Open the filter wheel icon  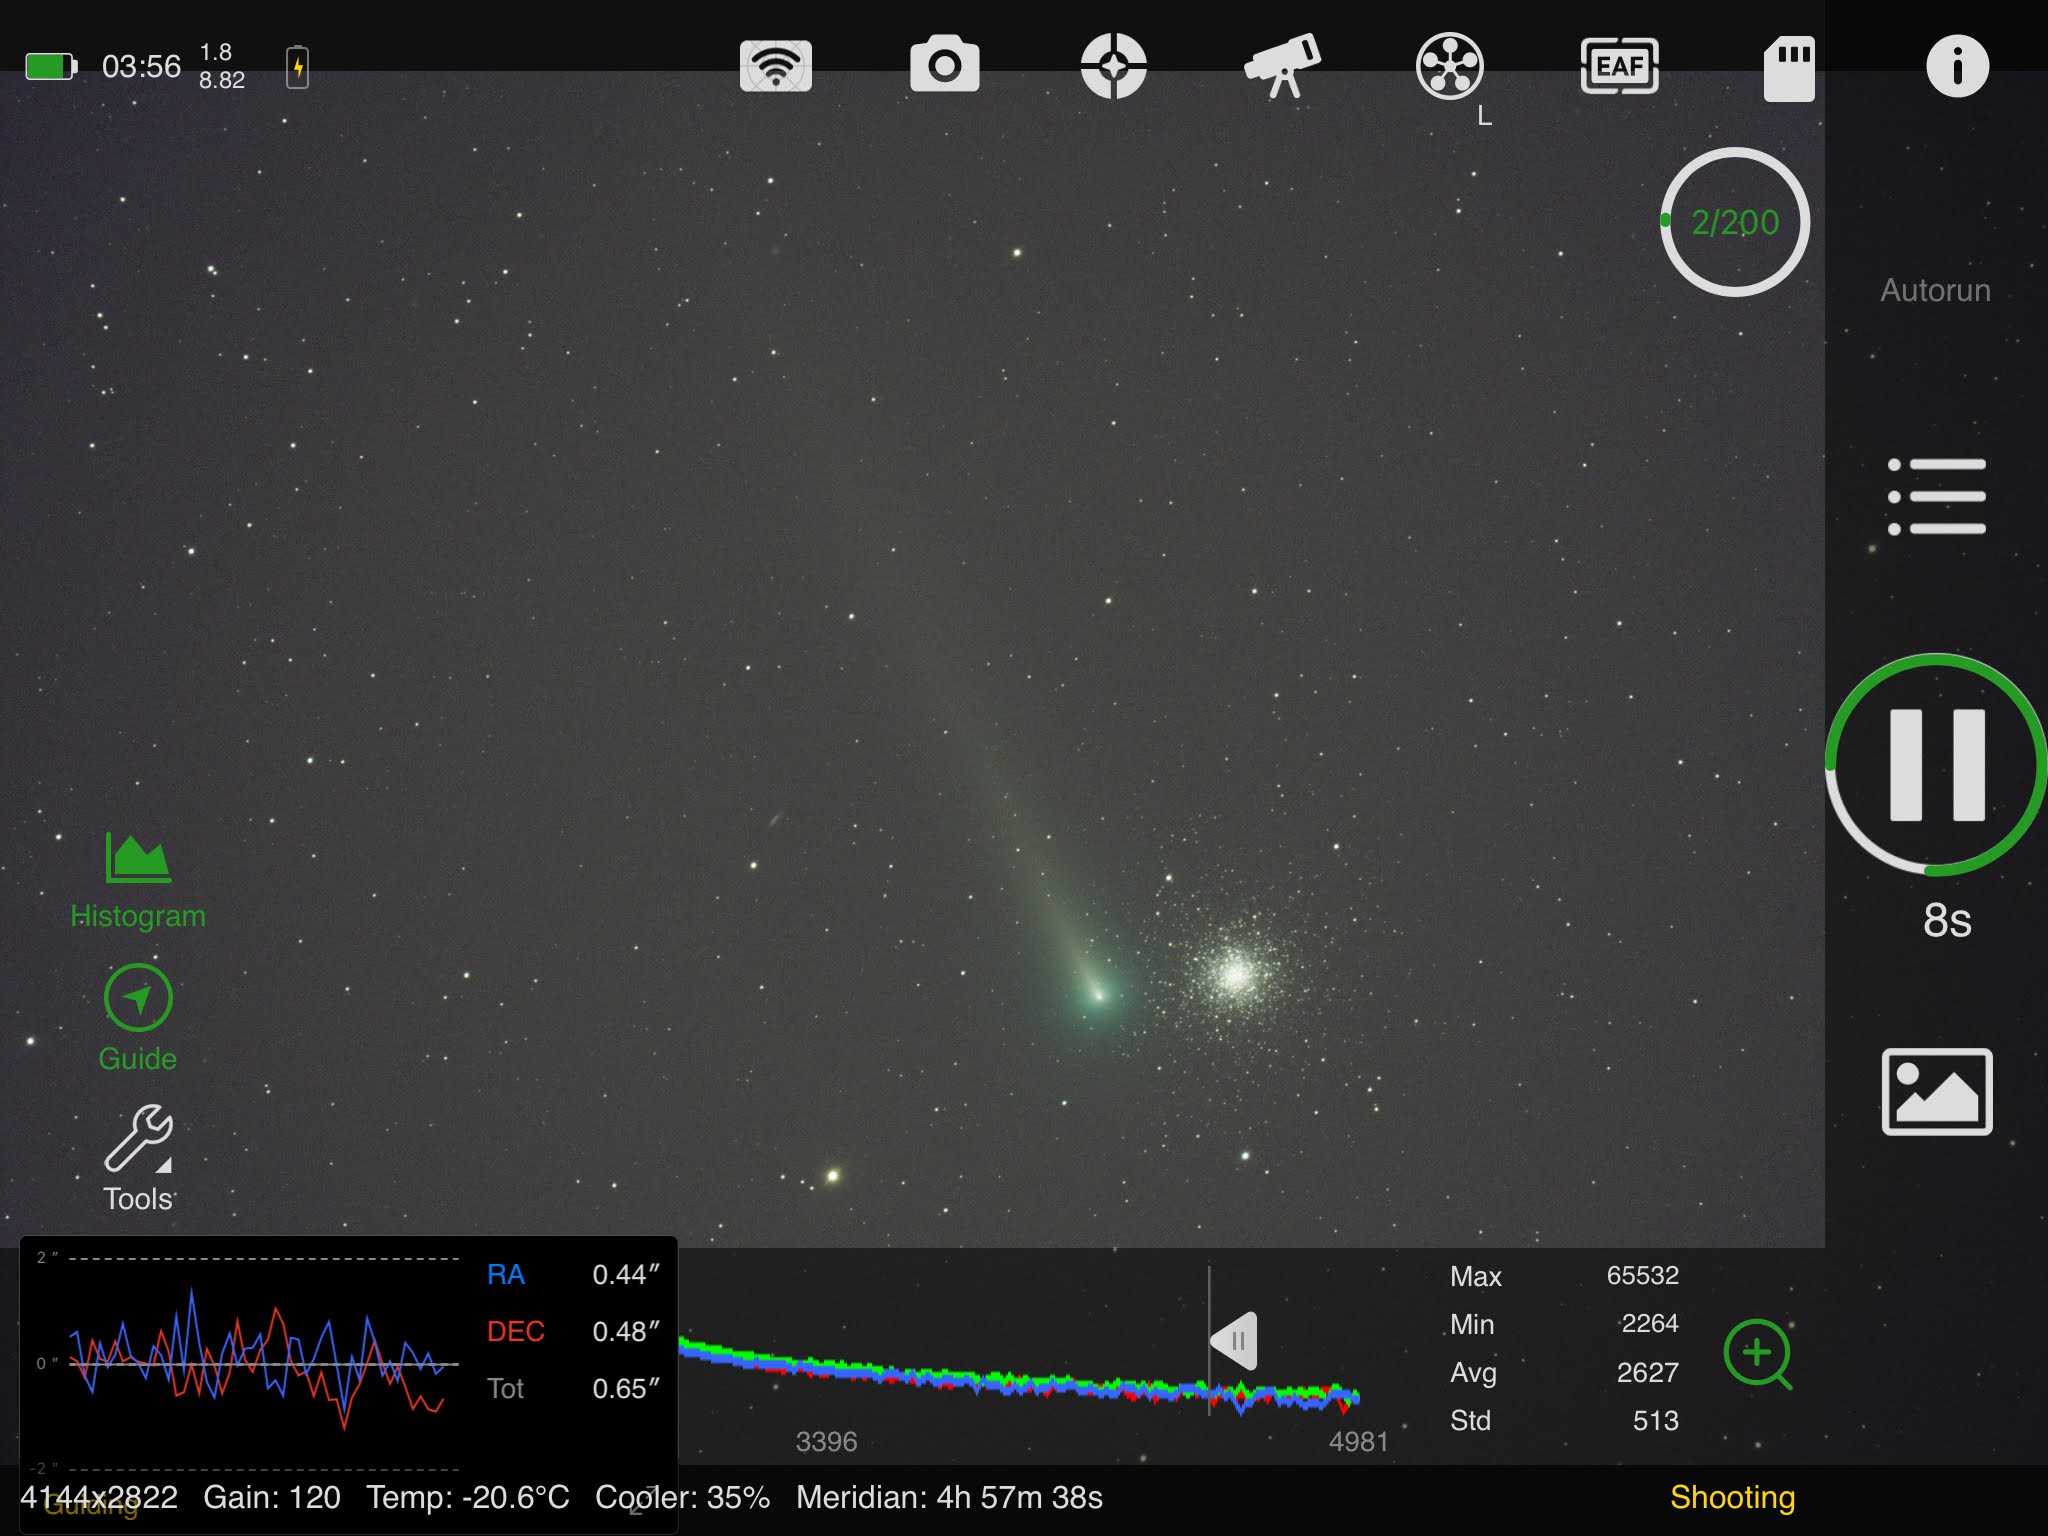pyautogui.click(x=1450, y=66)
